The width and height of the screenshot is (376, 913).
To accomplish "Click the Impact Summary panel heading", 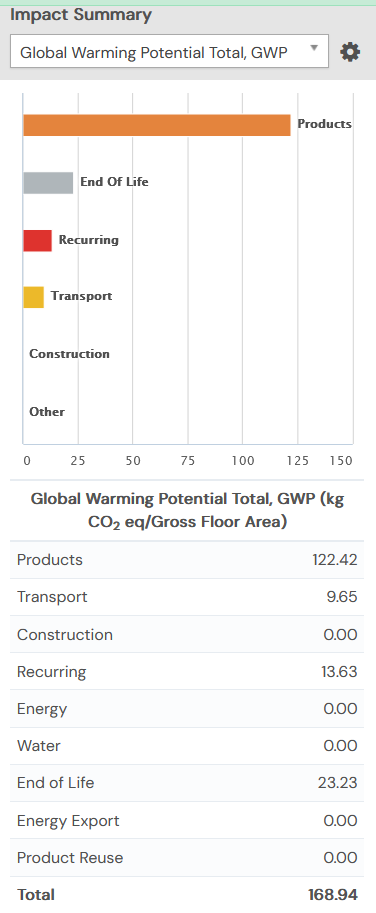I will [81, 15].
